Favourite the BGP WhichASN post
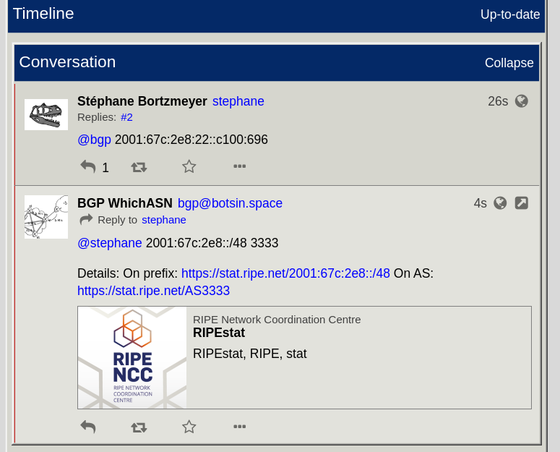Screen dimensions: 560x452 189,427
